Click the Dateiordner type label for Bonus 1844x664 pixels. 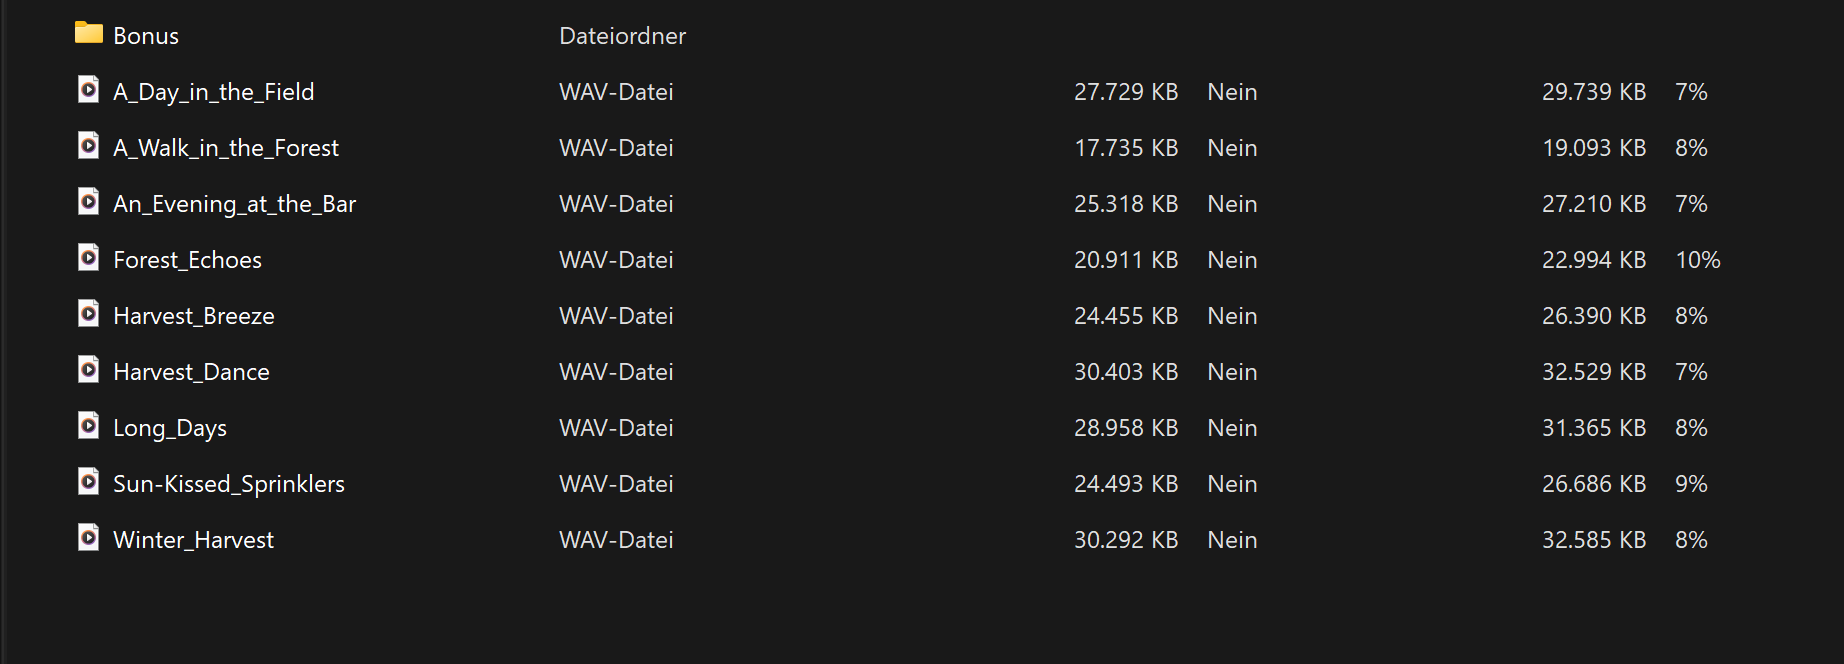tap(622, 36)
